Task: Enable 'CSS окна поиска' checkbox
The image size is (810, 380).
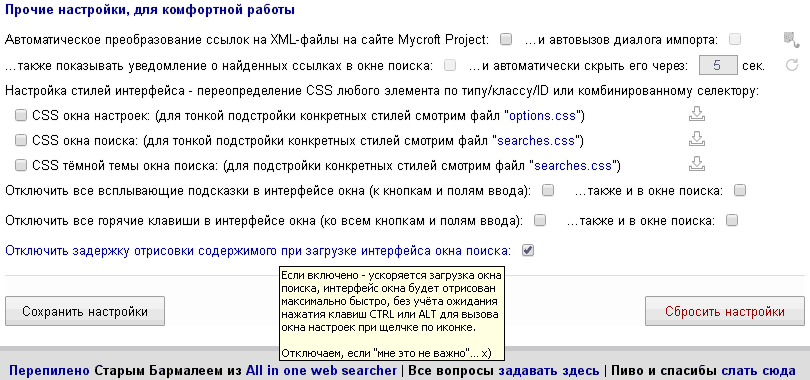Action: (x=21, y=139)
